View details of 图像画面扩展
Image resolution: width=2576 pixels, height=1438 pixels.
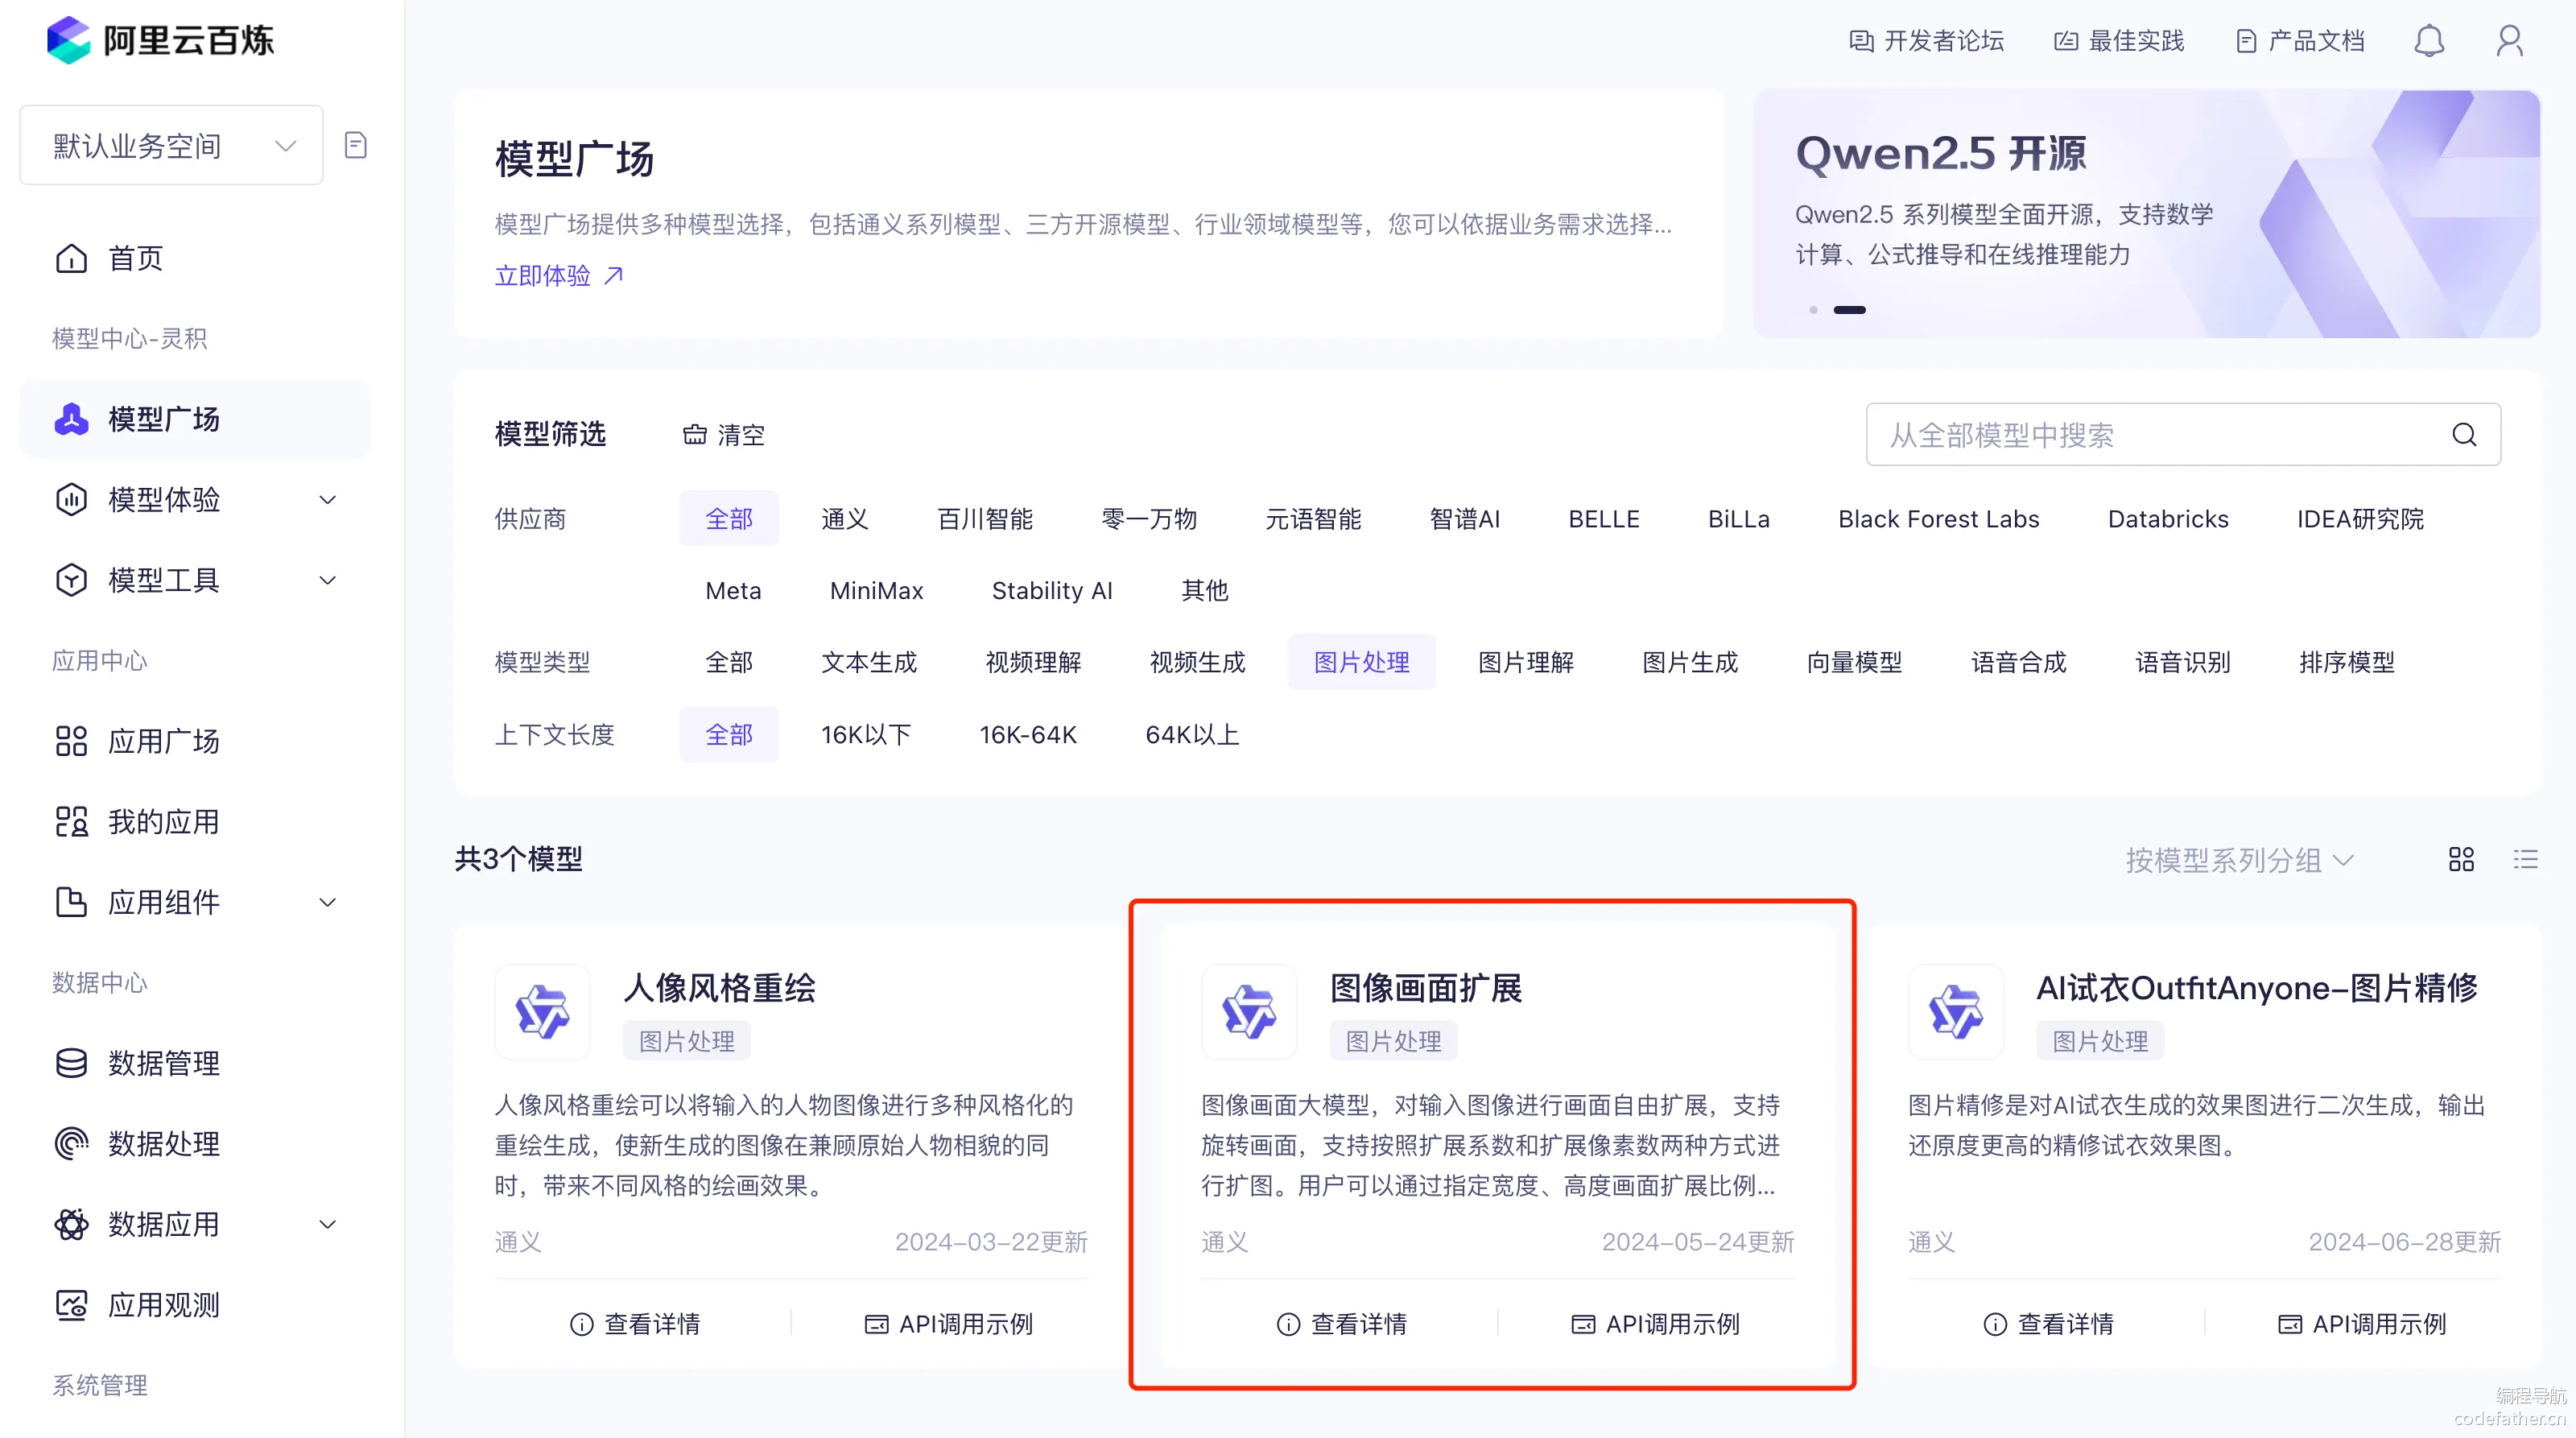coord(1342,1324)
